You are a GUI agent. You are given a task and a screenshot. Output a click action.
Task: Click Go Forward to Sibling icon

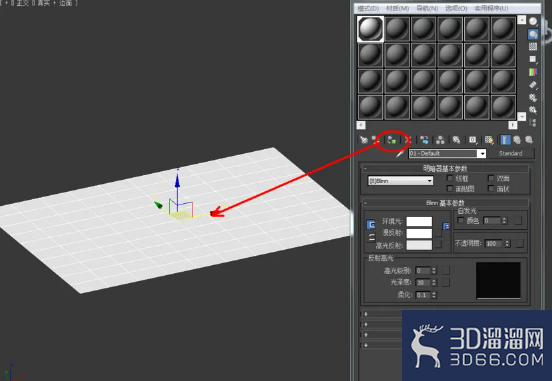(x=529, y=140)
